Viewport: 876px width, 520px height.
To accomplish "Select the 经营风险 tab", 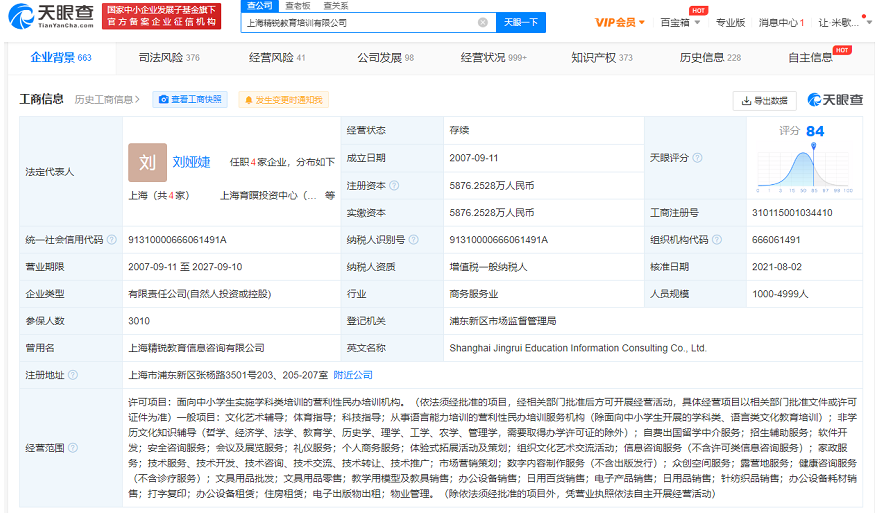I will point(277,58).
